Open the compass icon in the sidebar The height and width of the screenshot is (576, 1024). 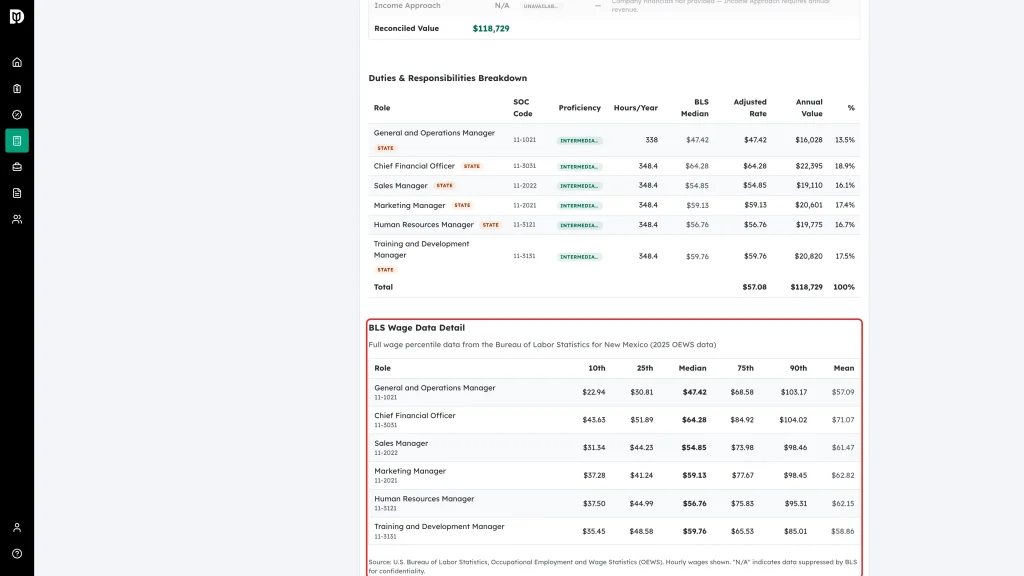coord(17,115)
